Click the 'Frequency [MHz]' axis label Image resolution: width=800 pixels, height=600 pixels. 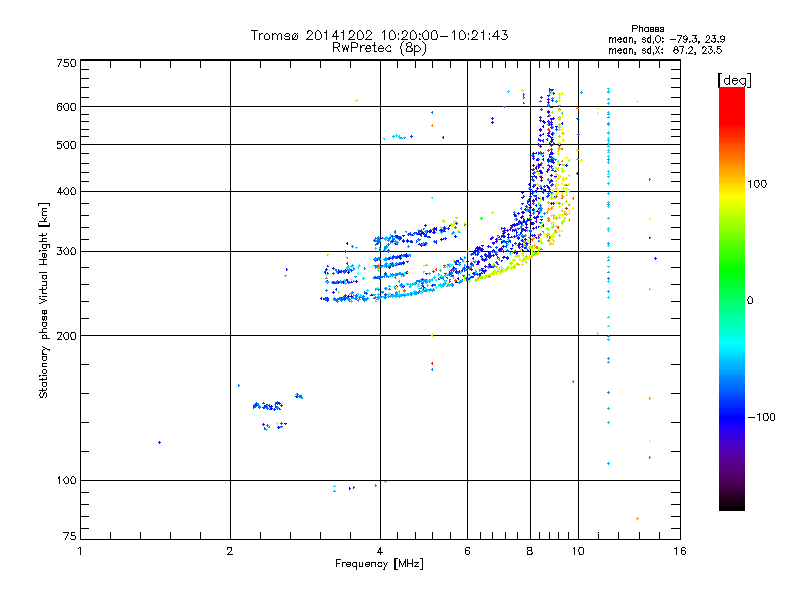point(379,564)
